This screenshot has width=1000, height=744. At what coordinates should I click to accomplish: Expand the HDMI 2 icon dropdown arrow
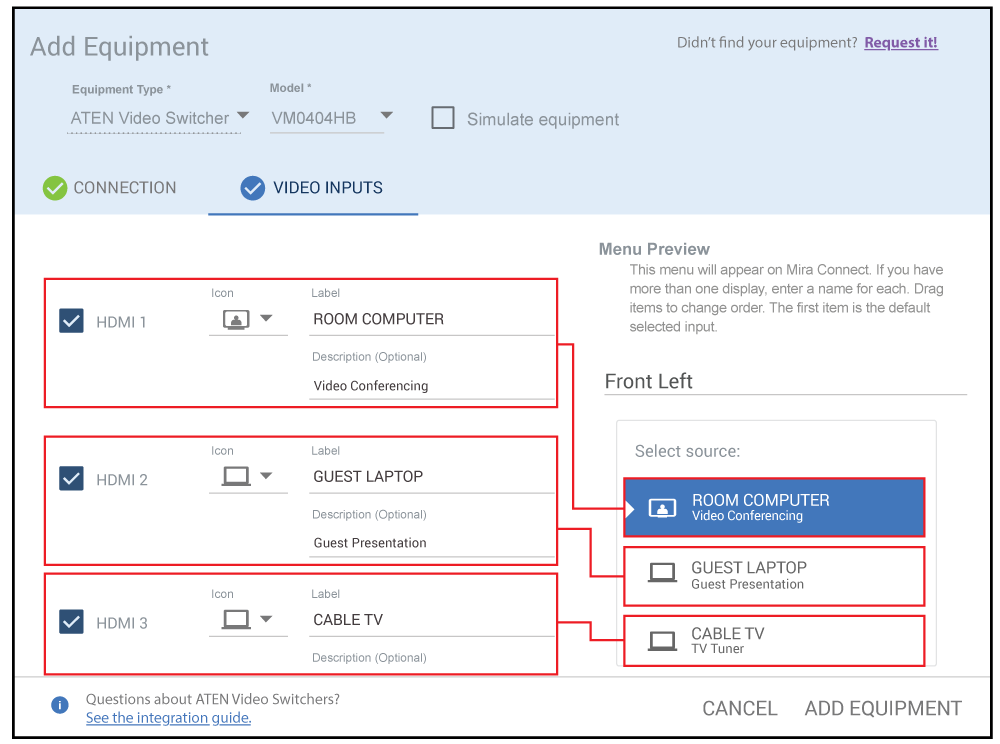tap(266, 476)
